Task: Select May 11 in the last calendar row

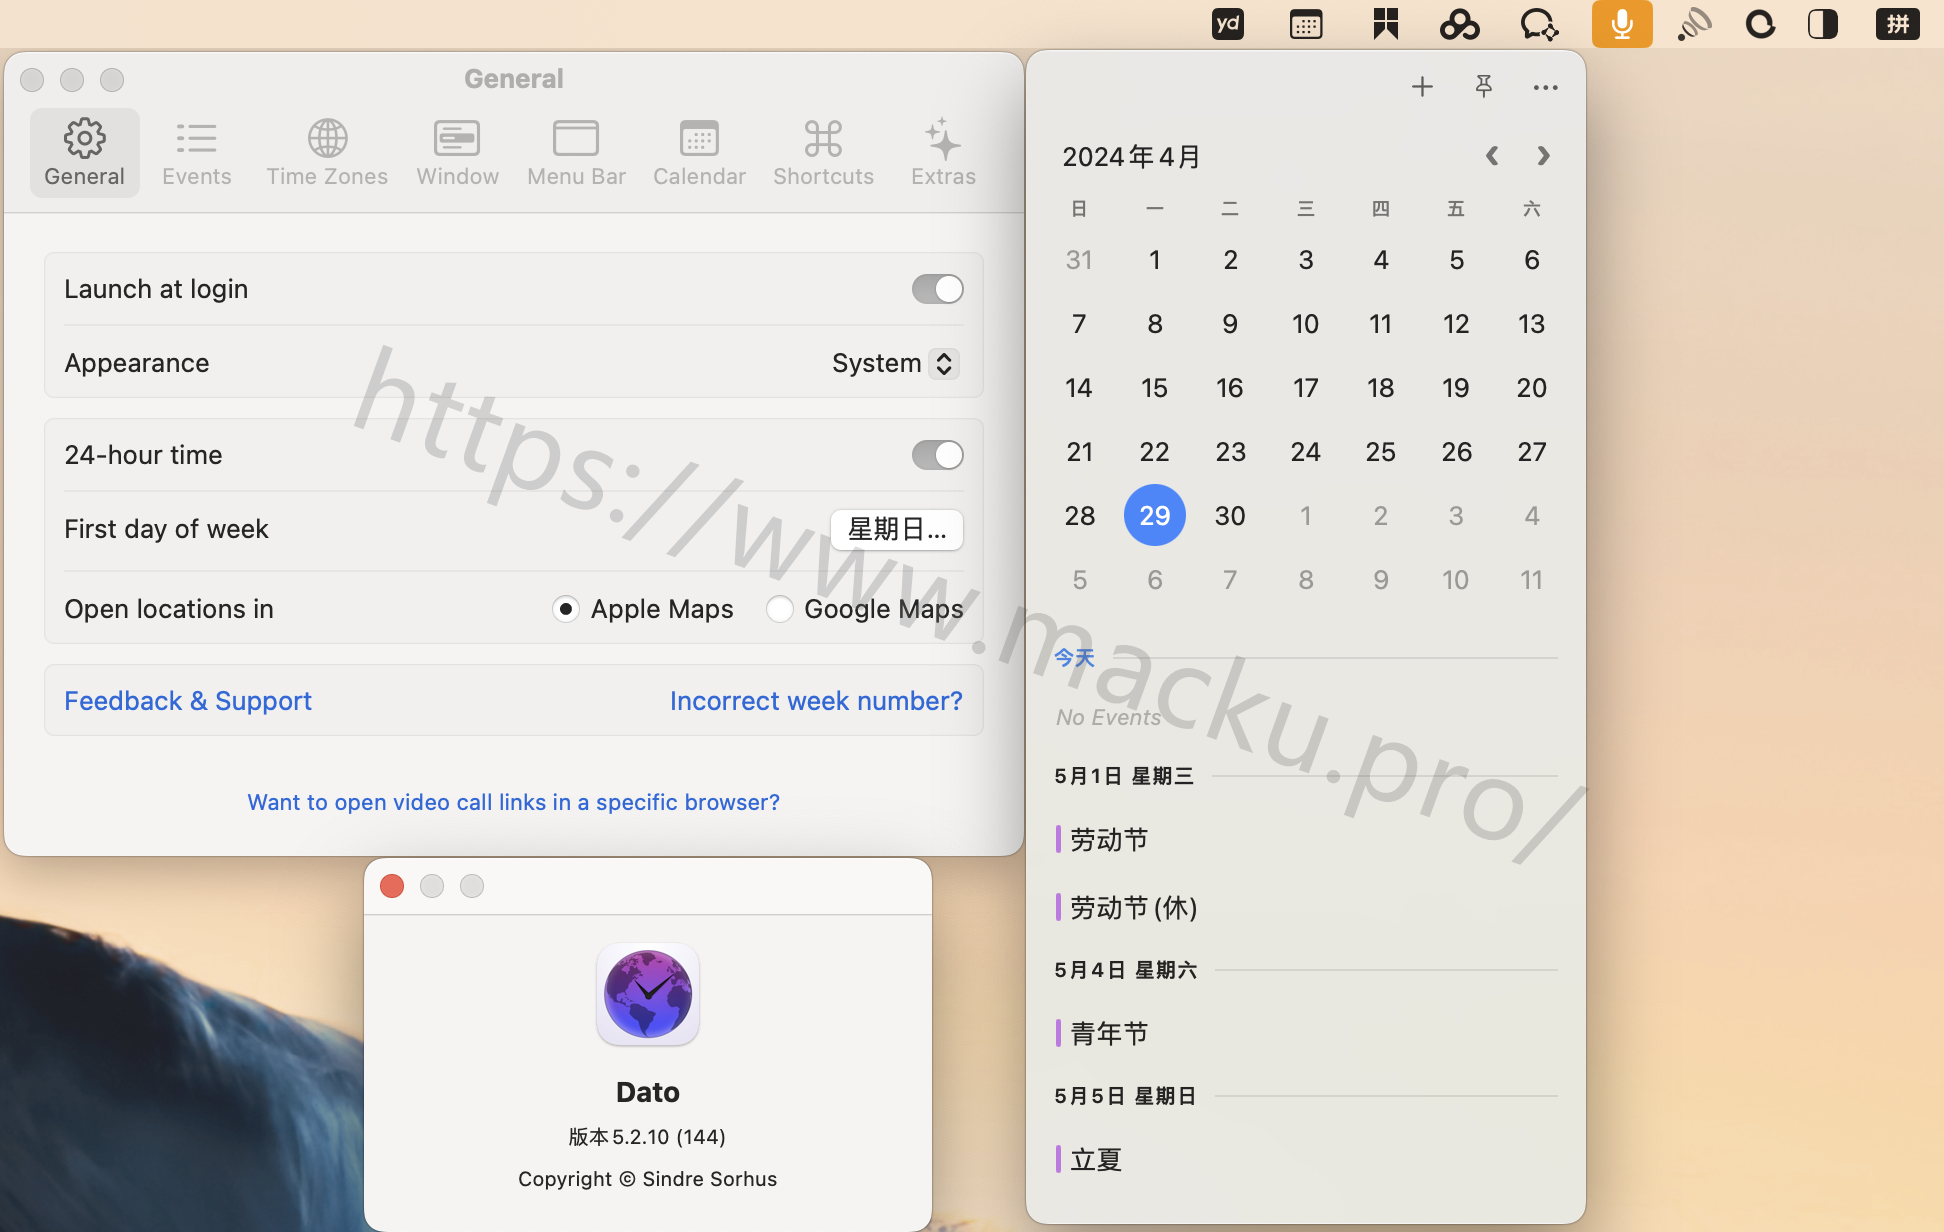Action: point(1531,580)
